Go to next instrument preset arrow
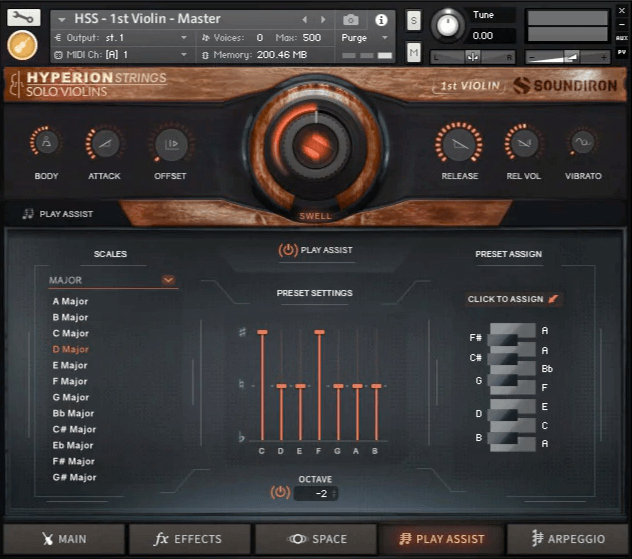 click(323, 19)
